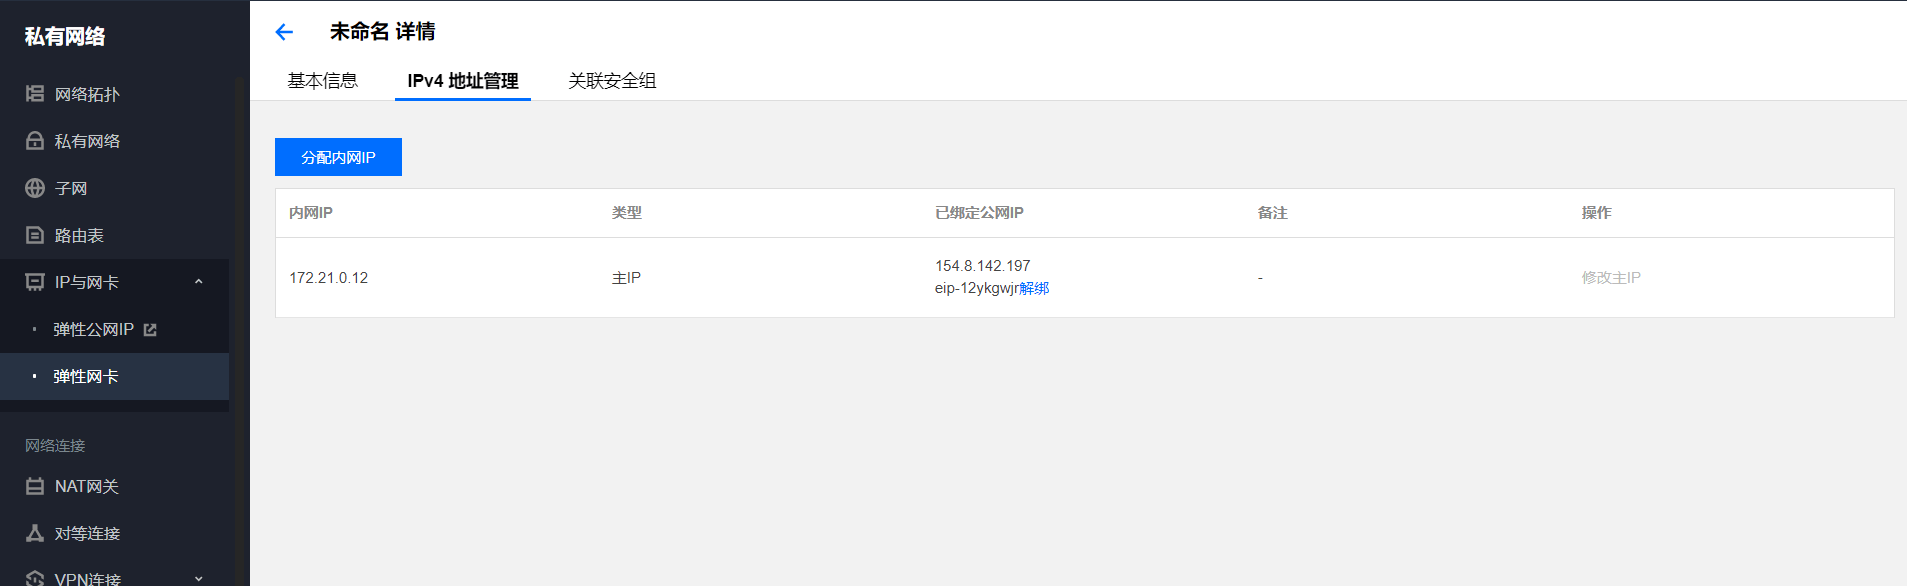Open the 路由表 document icon
The image size is (1907, 586).
tap(35, 235)
